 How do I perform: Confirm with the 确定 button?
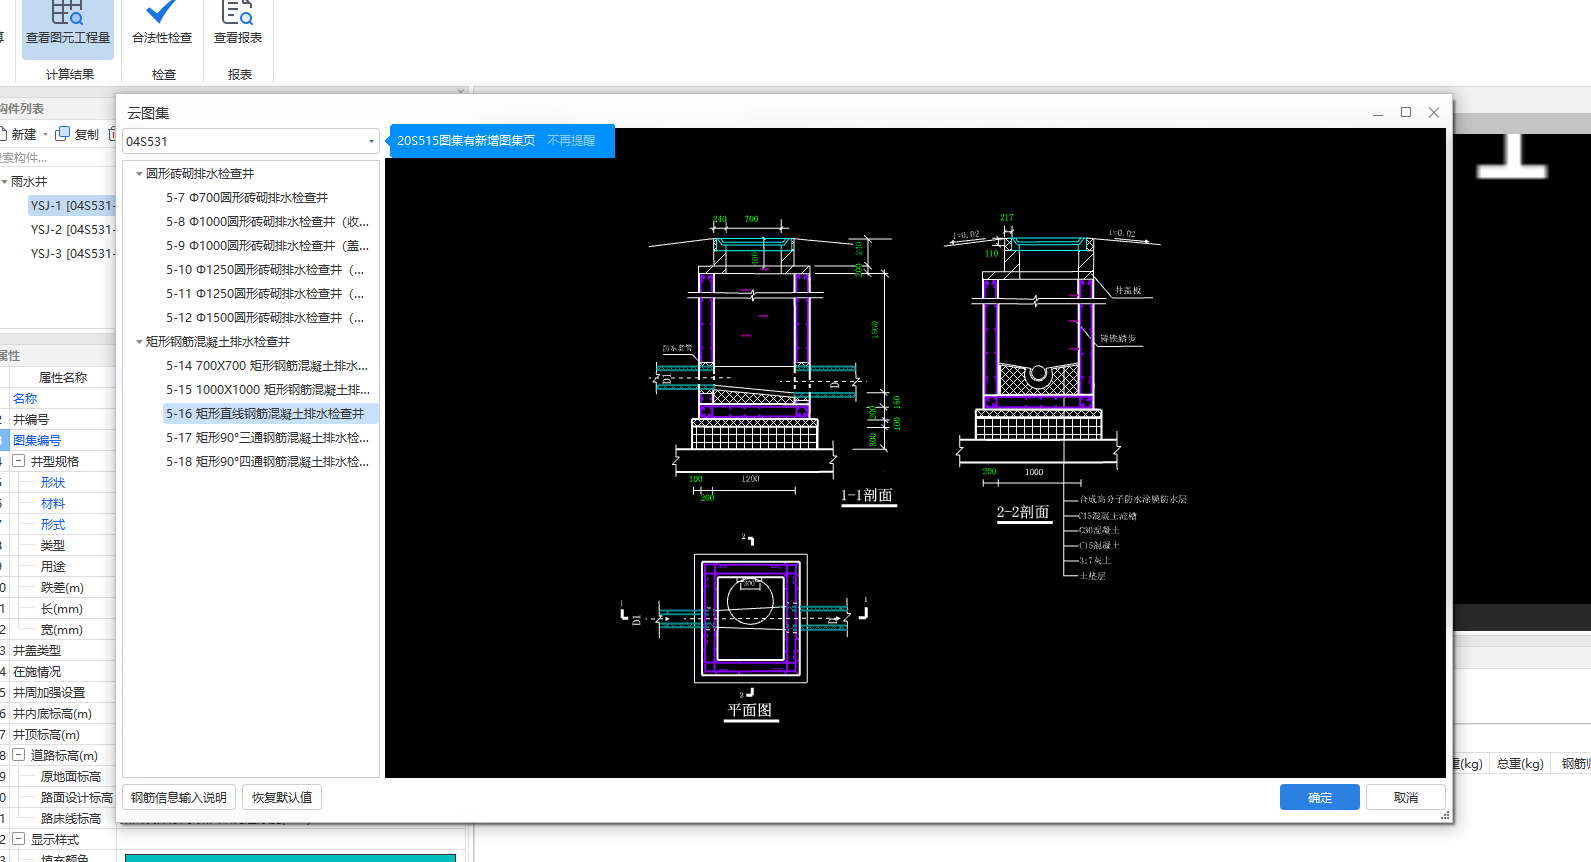(1320, 797)
